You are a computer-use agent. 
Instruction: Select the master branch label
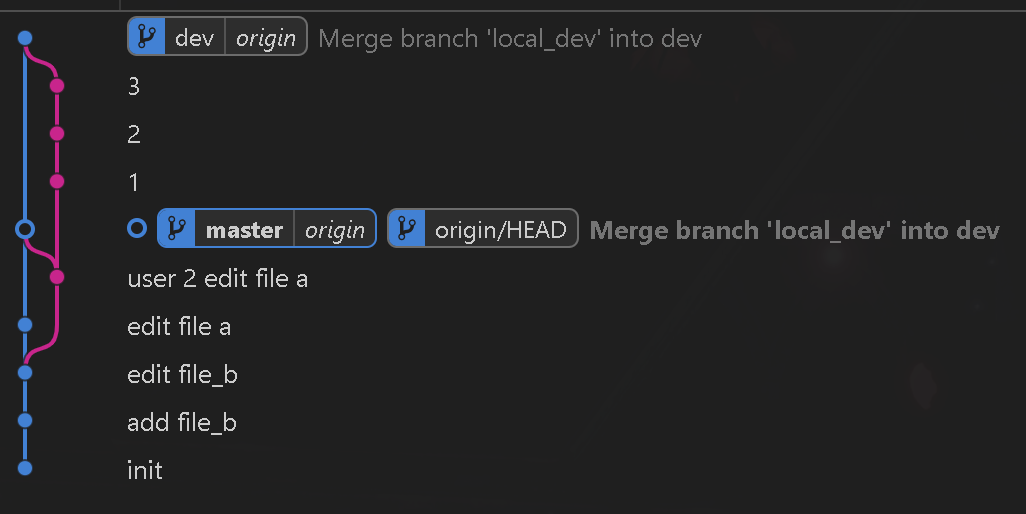point(244,229)
